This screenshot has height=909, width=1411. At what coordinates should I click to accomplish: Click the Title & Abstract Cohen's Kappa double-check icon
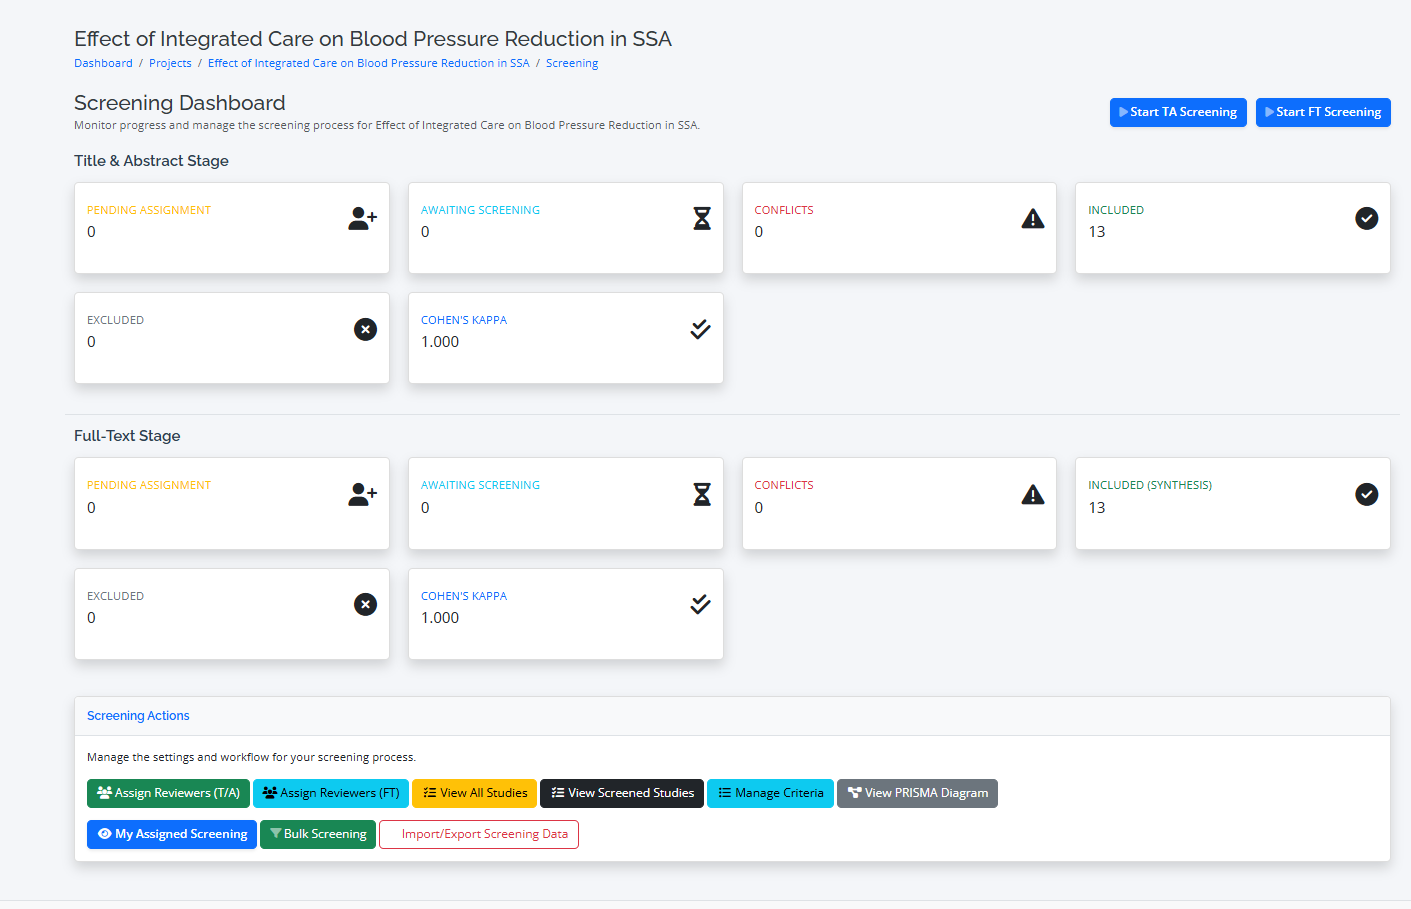[700, 329]
